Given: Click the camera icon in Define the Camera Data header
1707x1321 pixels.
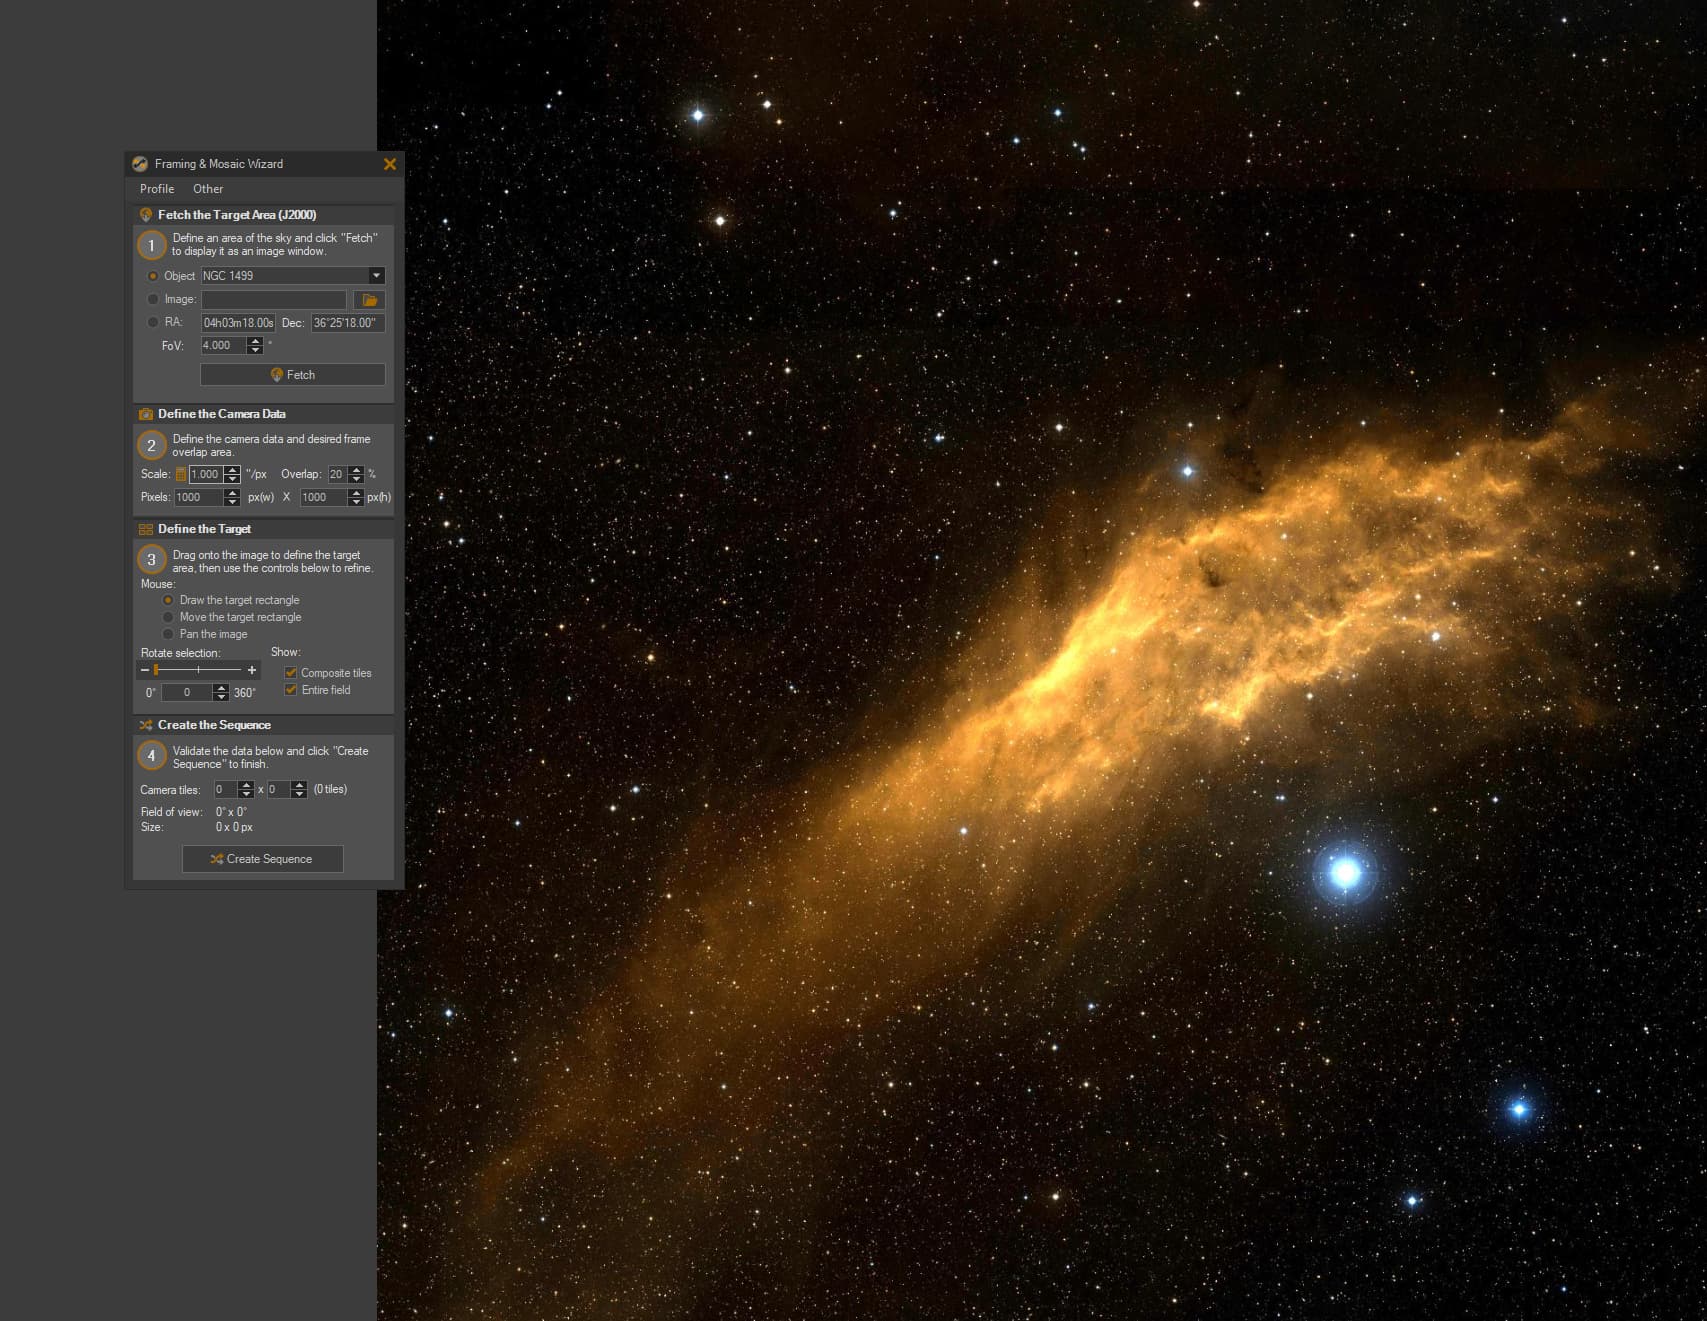Looking at the screenshot, I should pyautogui.click(x=146, y=414).
